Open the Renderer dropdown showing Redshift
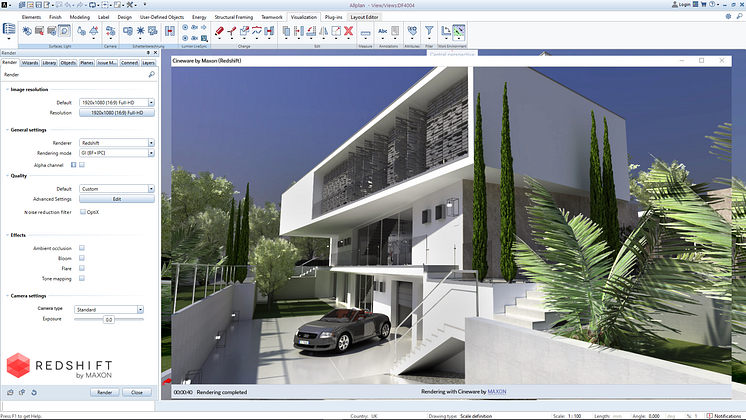The width and height of the screenshot is (746, 420). pyautogui.click(x=117, y=143)
